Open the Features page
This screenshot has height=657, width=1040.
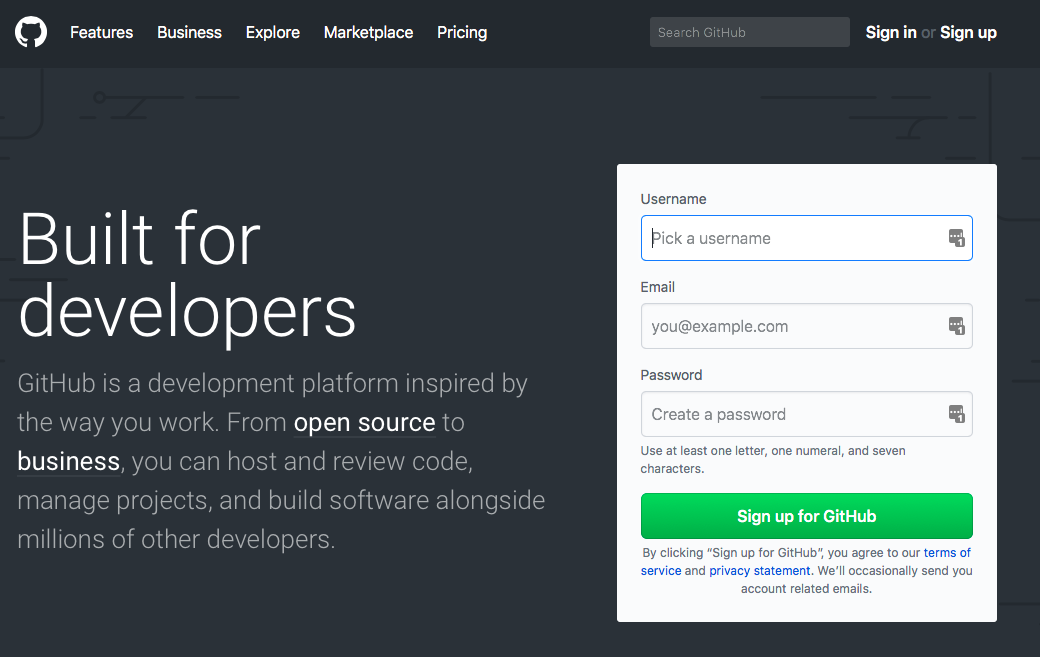pyautogui.click(x=101, y=32)
